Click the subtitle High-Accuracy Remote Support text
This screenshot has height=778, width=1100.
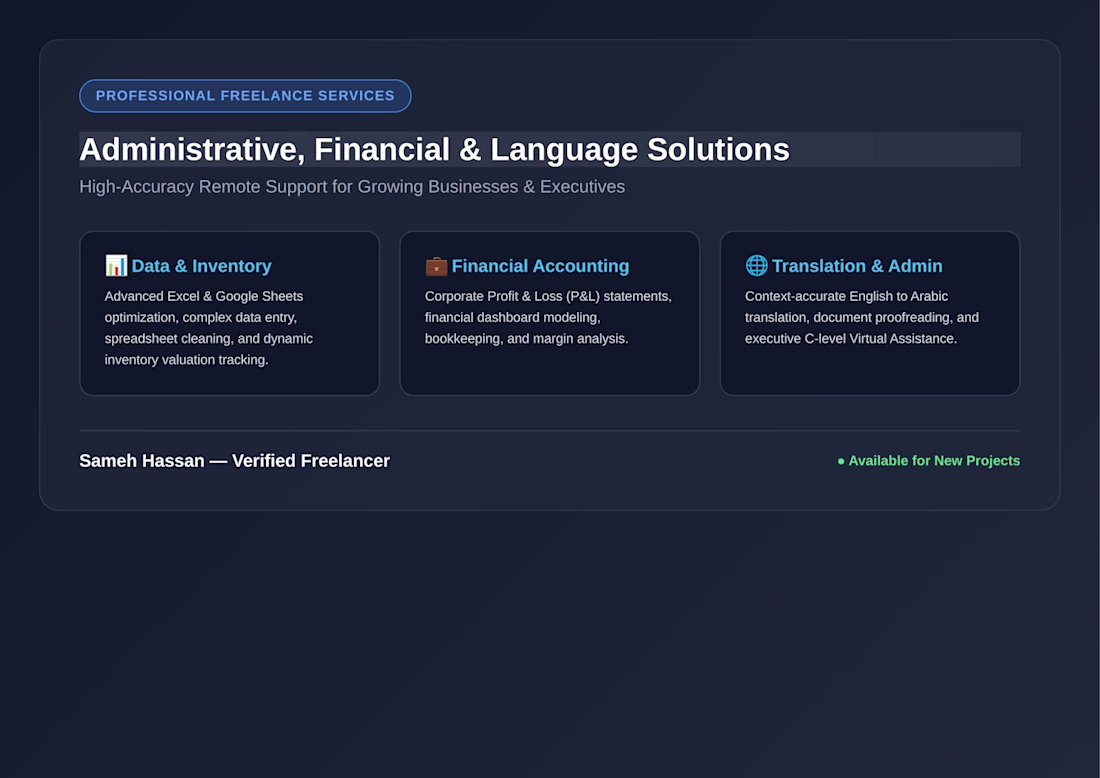point(352,187)
